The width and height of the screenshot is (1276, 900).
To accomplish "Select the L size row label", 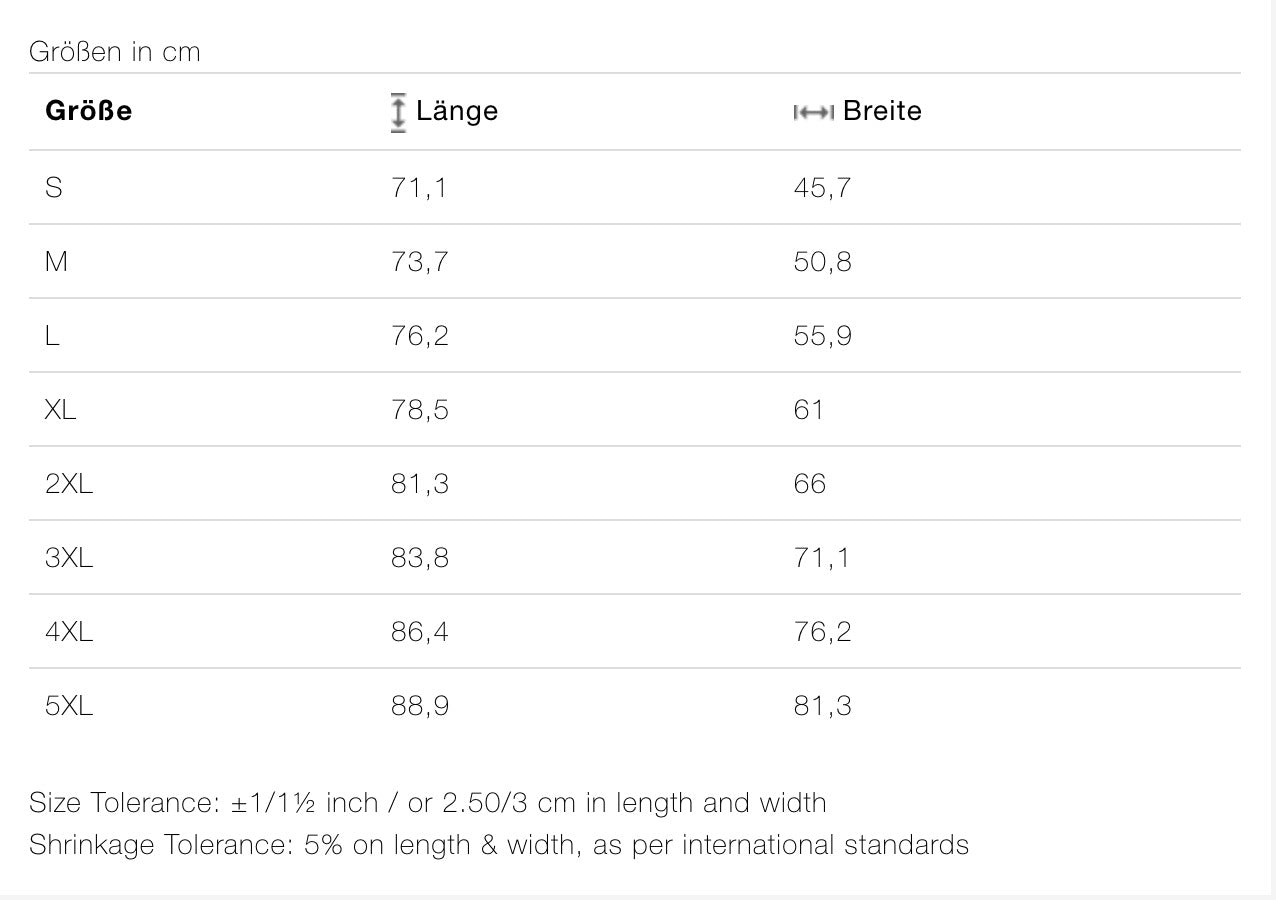I will point(52,335).
